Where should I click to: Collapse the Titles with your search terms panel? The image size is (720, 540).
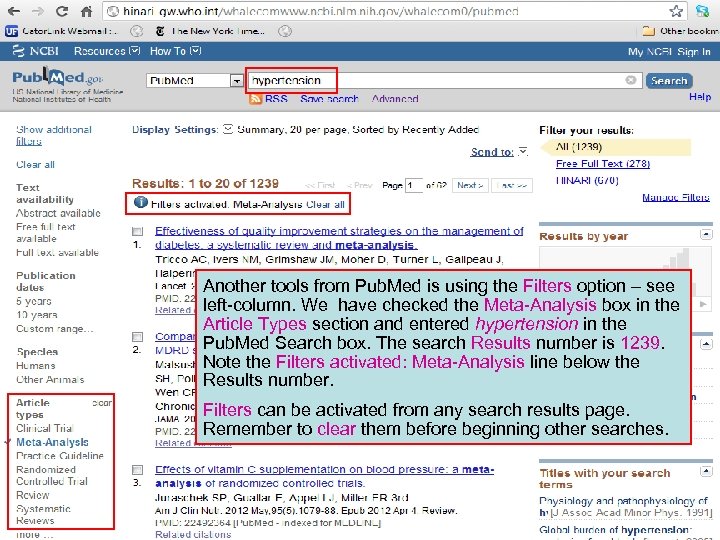[705, 471]
